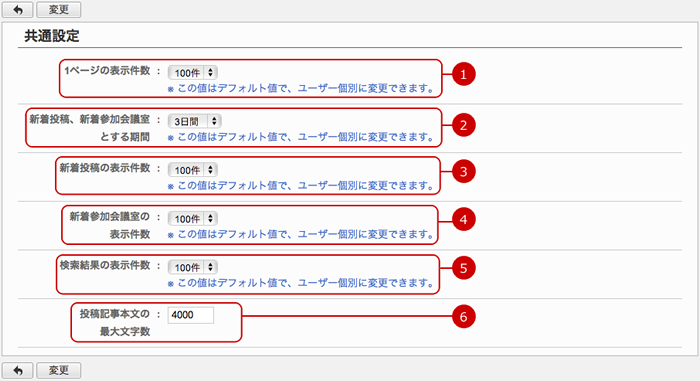Click the とする期間 label
This screenshot has width=700, height=381.
[125, 137]
